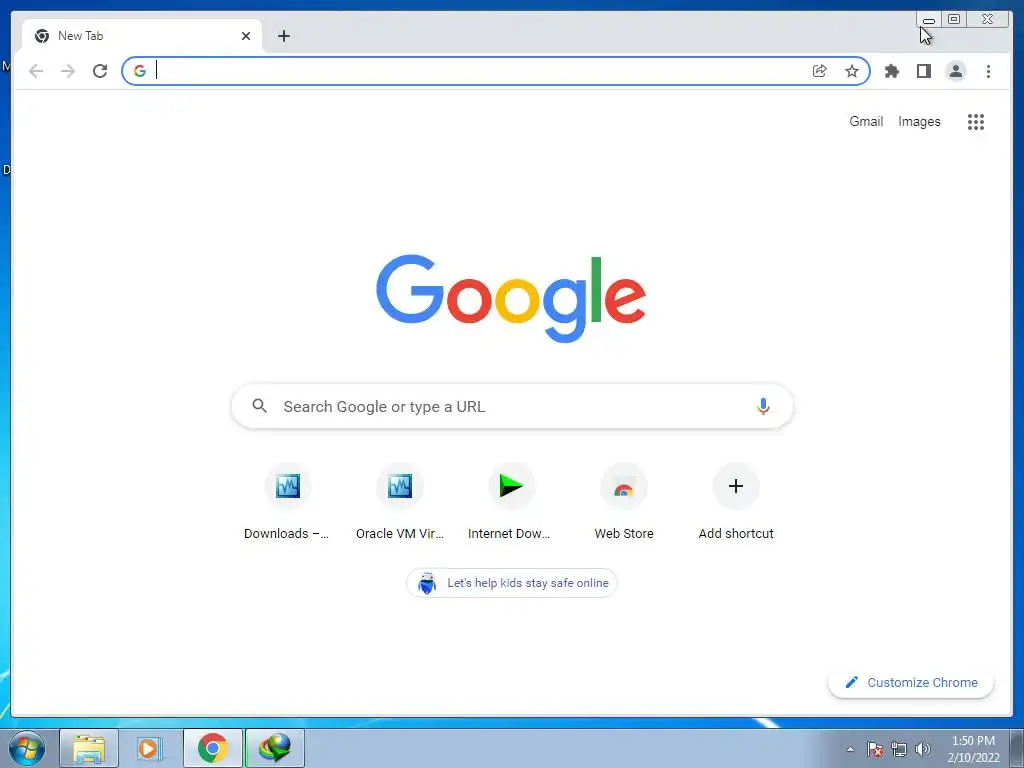Click the back navigation arrow
This screenshot has width=1024, height=768.
(x=36, y=71)
